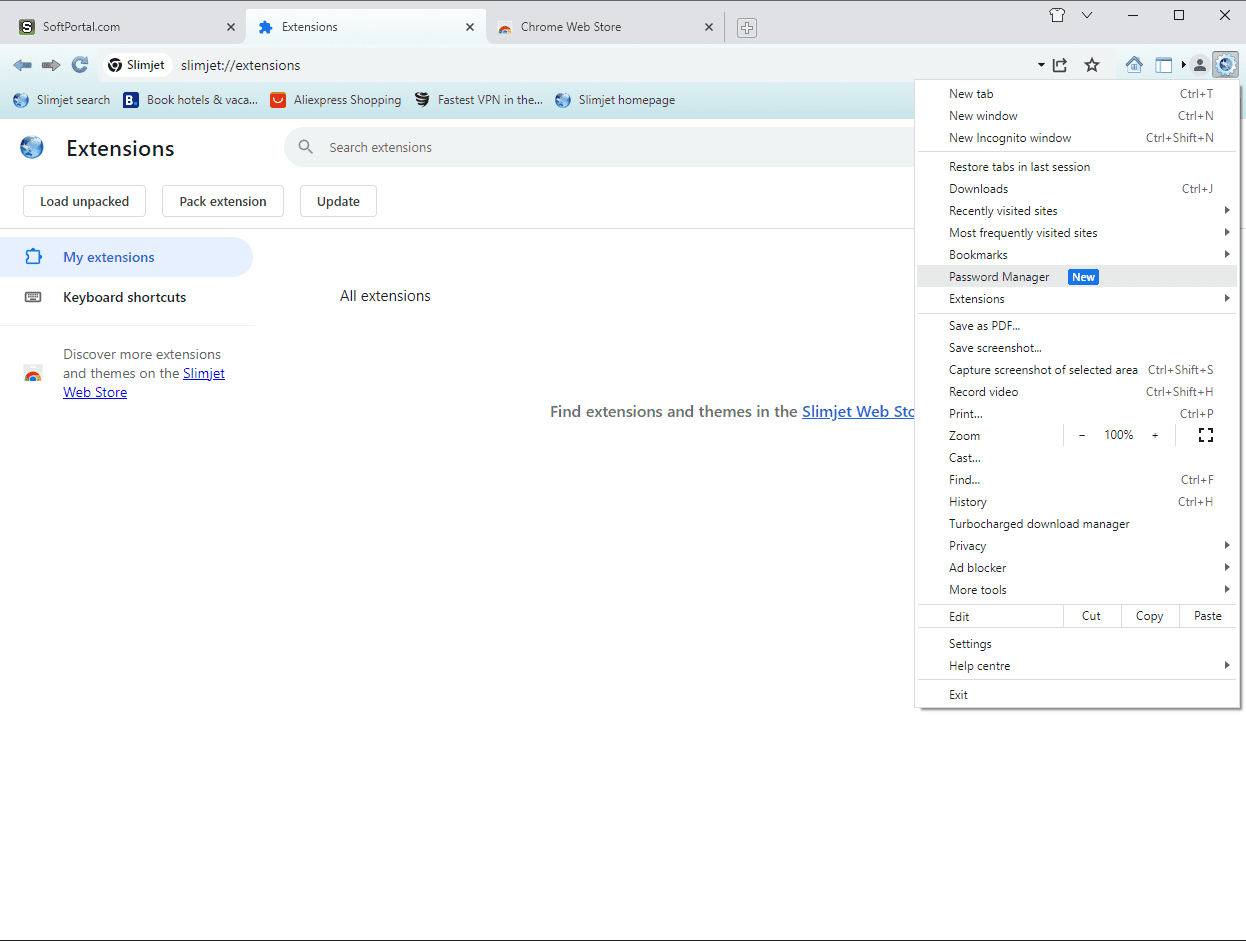
Task: Open Settings from the menu
Action: click(x=1077, y=644)
